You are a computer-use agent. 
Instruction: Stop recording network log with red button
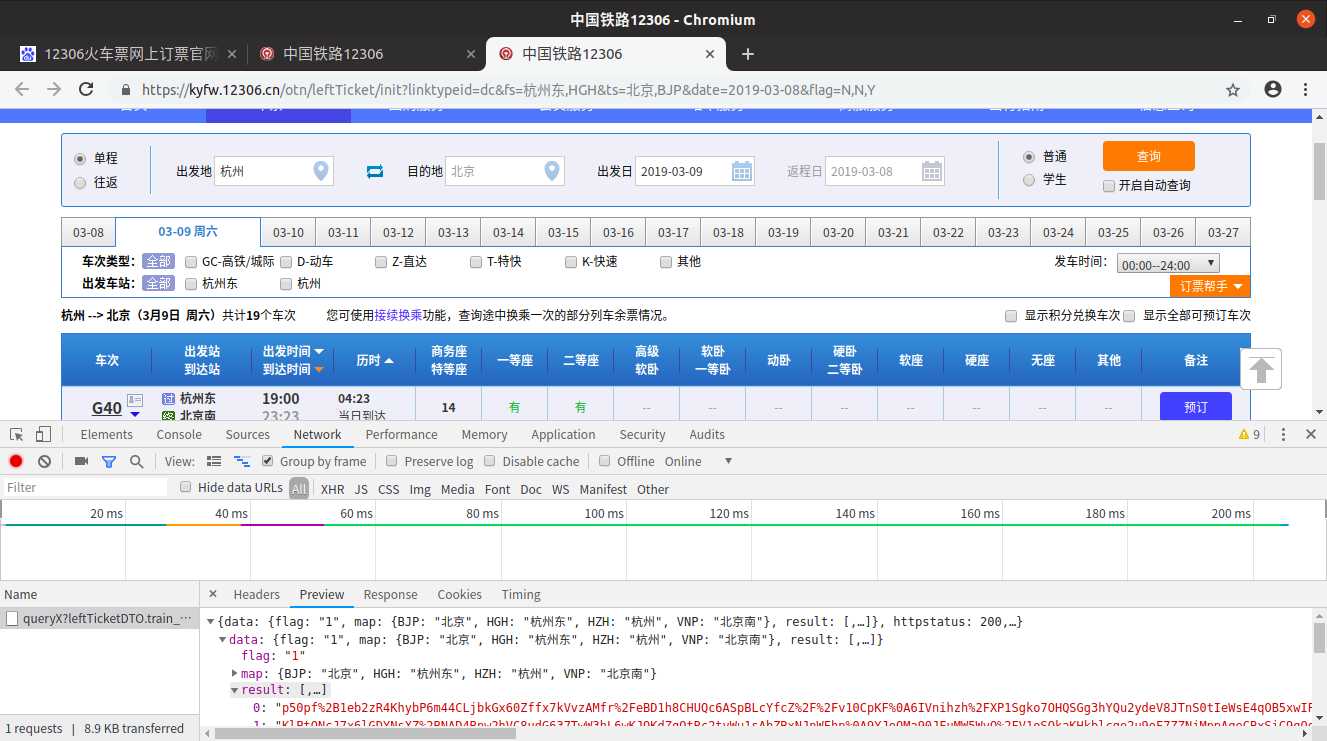pyautogui.click(x=16, y=461)
